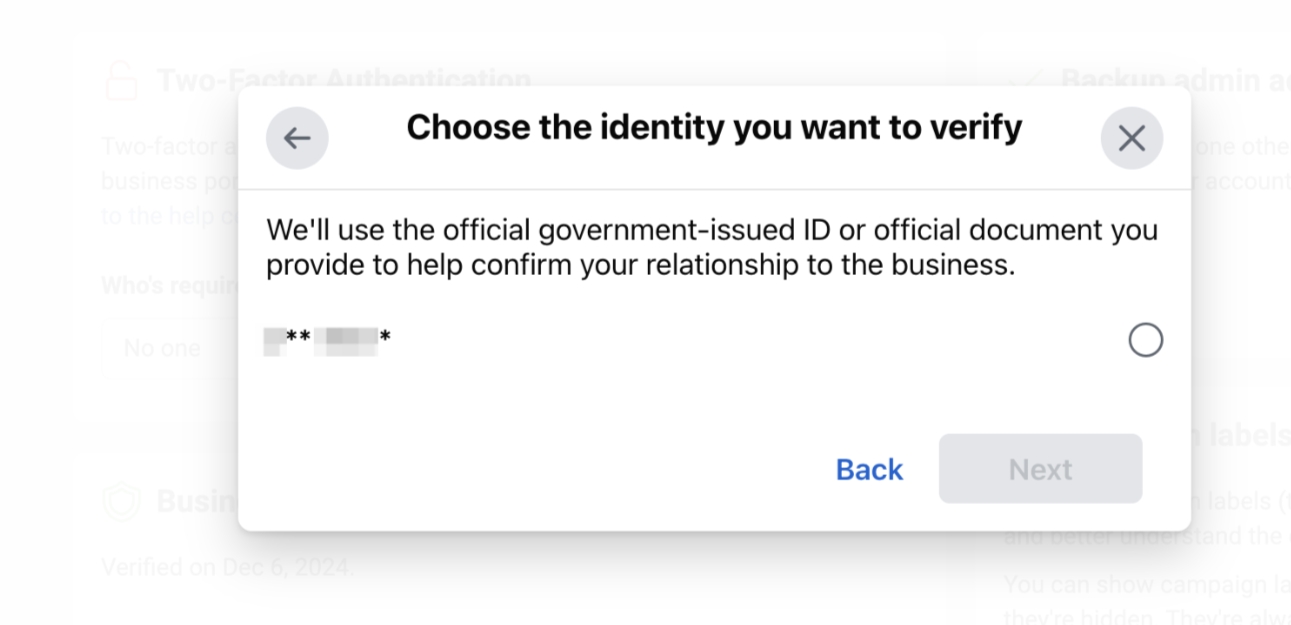Click the 'Who's required' label in background
1291x625 pixels.
pyautogui.click(x=169, y=285)
